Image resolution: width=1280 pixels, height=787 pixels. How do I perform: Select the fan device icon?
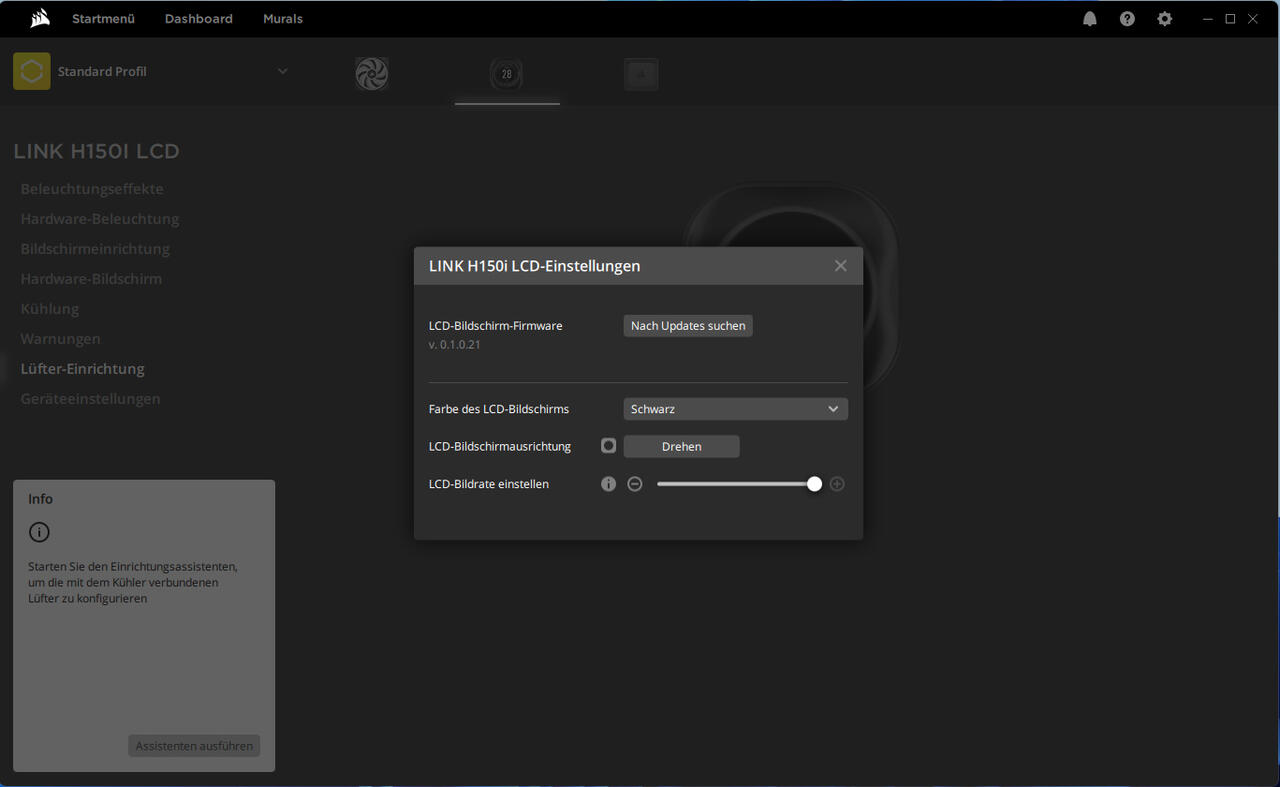[372, 74]
